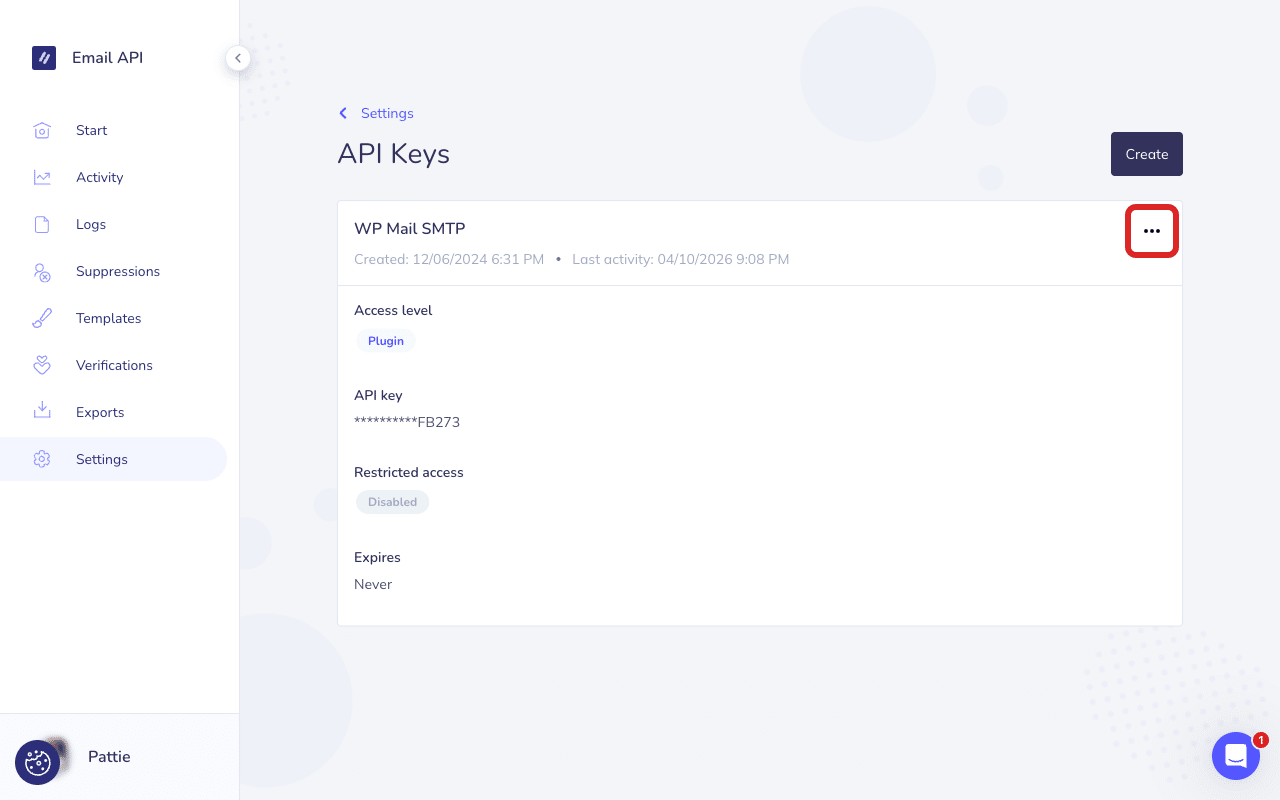Screen dimensions: 1280x800
Task: Click the API Keys page heading
Action: (394, 154)
